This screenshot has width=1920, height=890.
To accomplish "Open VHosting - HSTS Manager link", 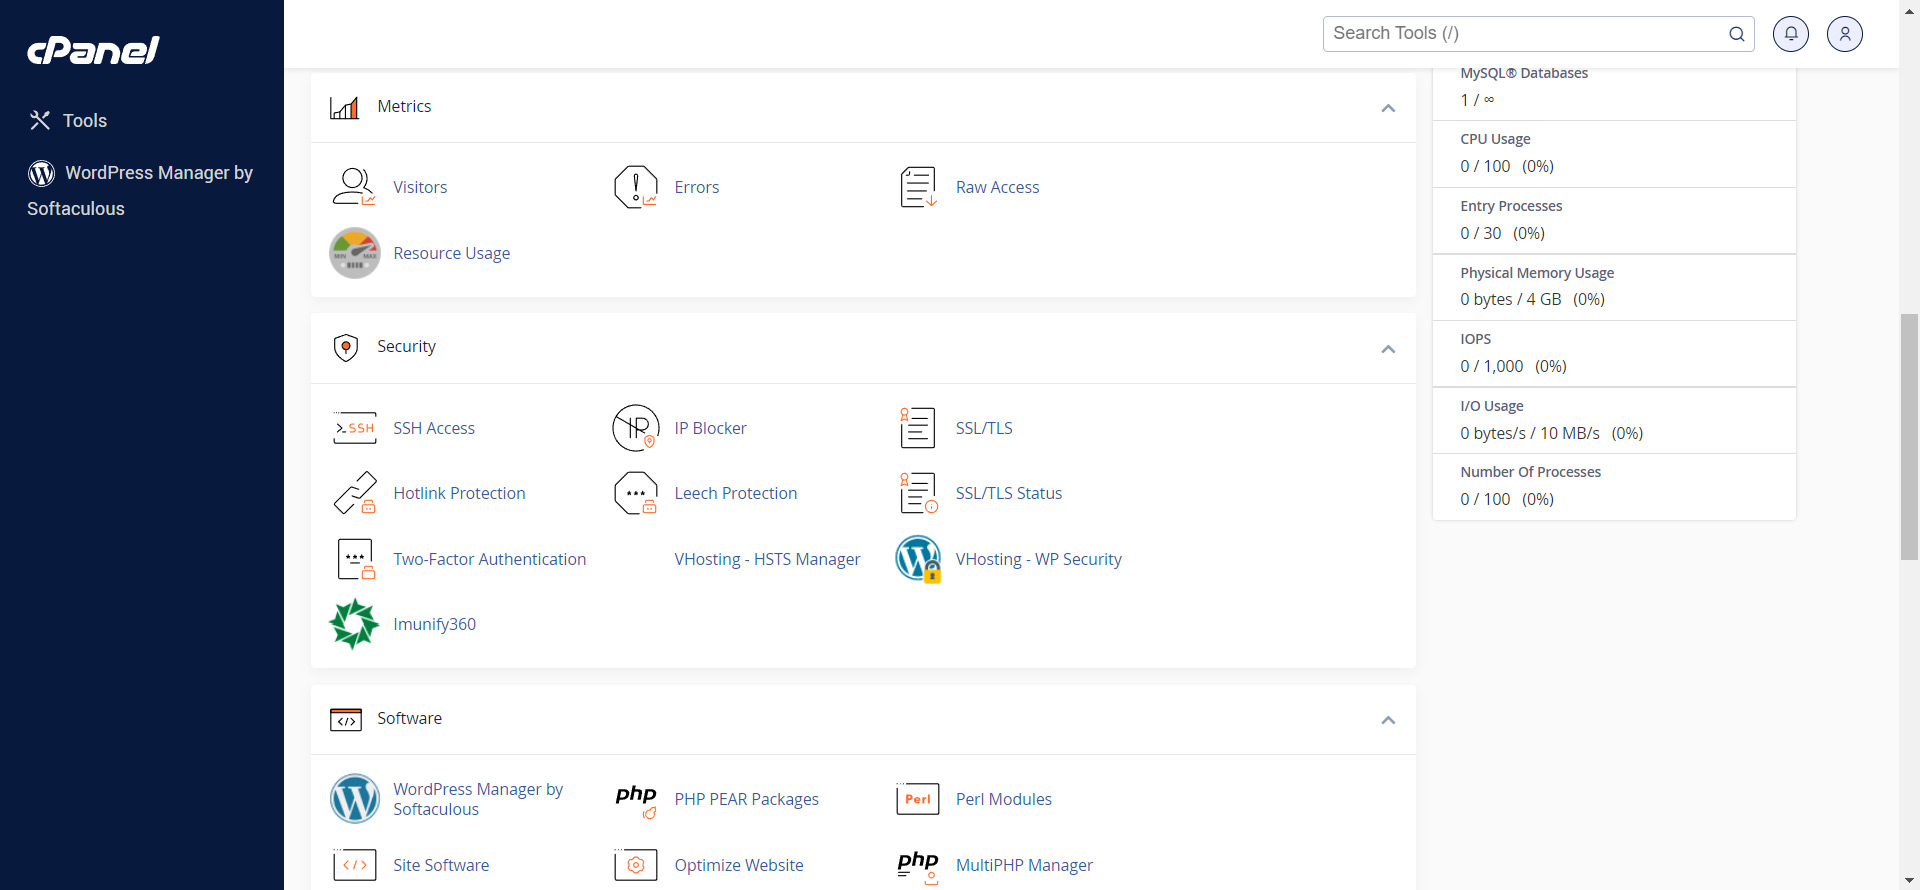I will [x=767, y=559].
